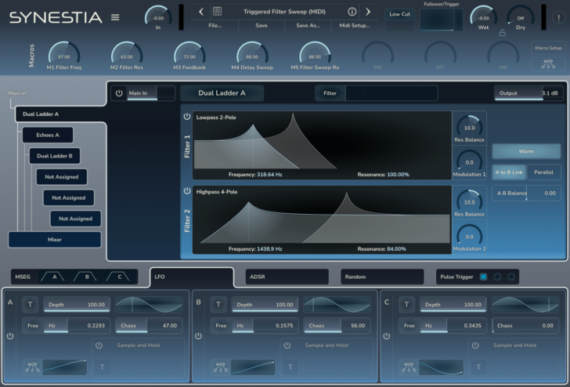Viewport: 570px width, 387px height.
Task: Toggle LFO A trigger T button
Action: point(30,305)
